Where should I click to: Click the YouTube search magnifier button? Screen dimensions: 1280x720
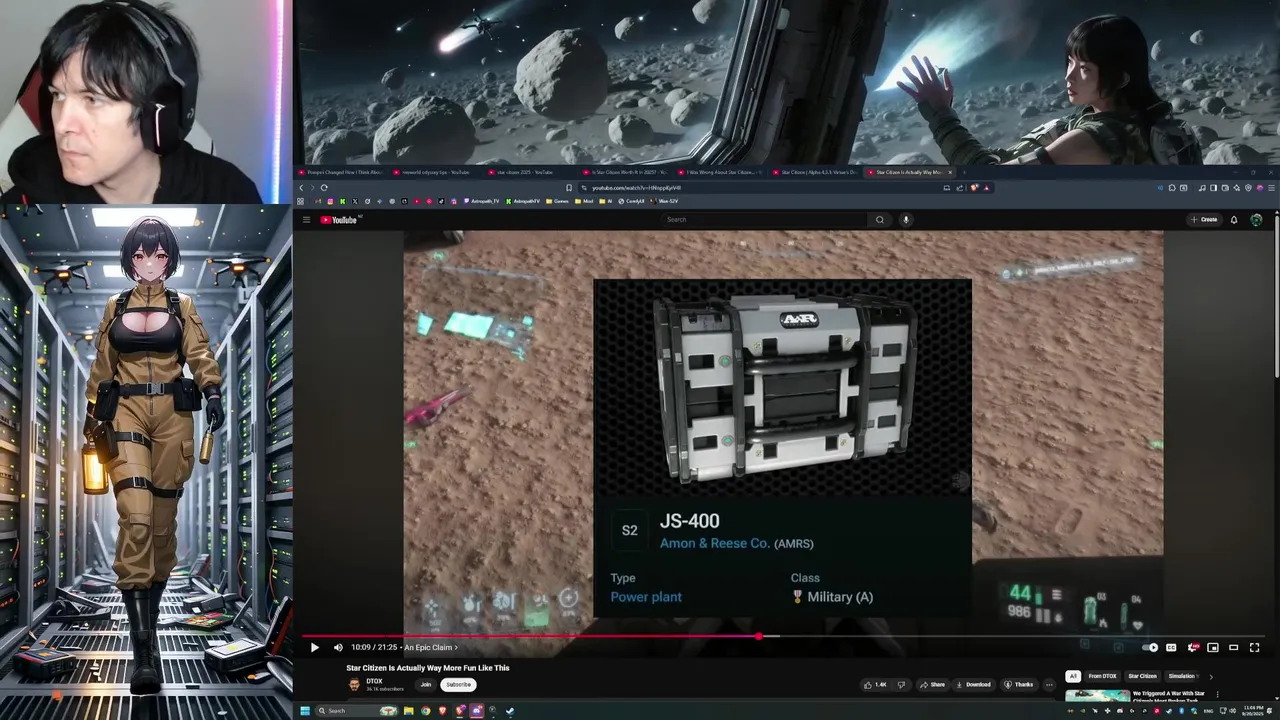pyautogui.click(x=880, y=220)
